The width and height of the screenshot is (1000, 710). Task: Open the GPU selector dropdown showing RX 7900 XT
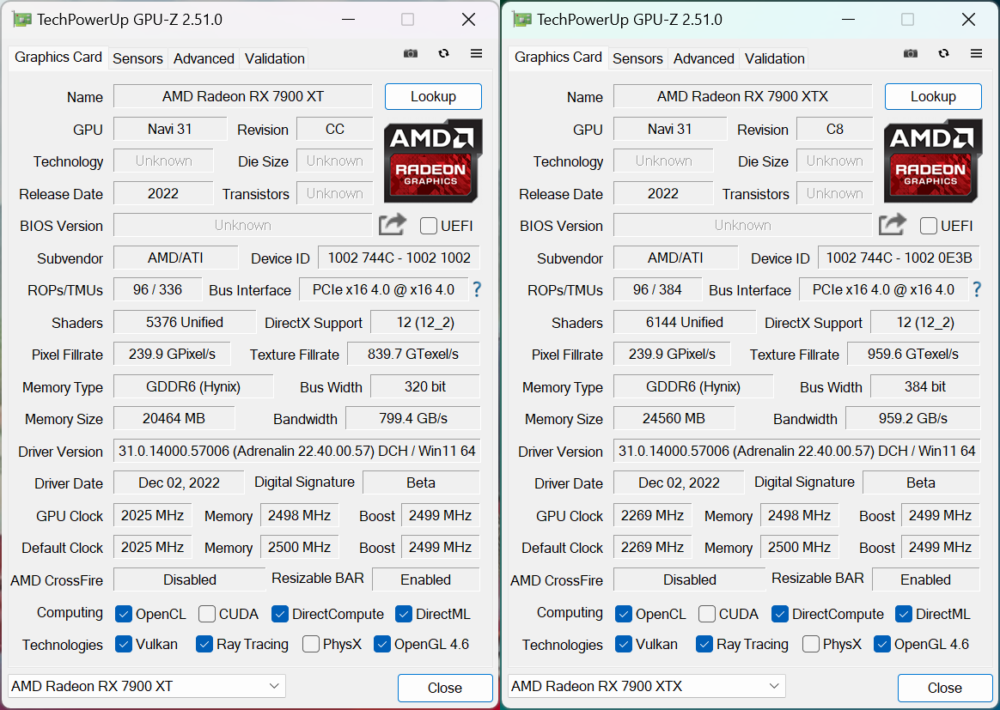[x=147, y=686]
